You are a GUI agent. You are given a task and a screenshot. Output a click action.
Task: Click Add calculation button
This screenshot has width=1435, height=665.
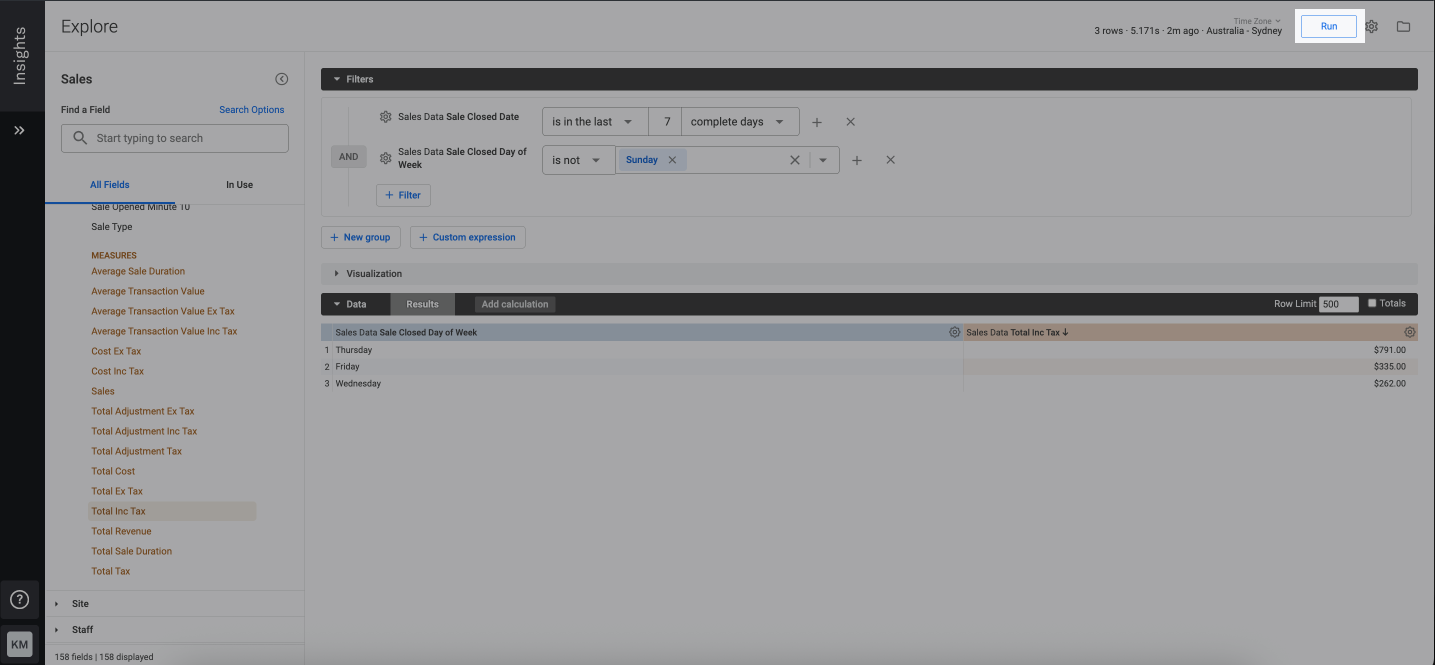tap(515, 304)
